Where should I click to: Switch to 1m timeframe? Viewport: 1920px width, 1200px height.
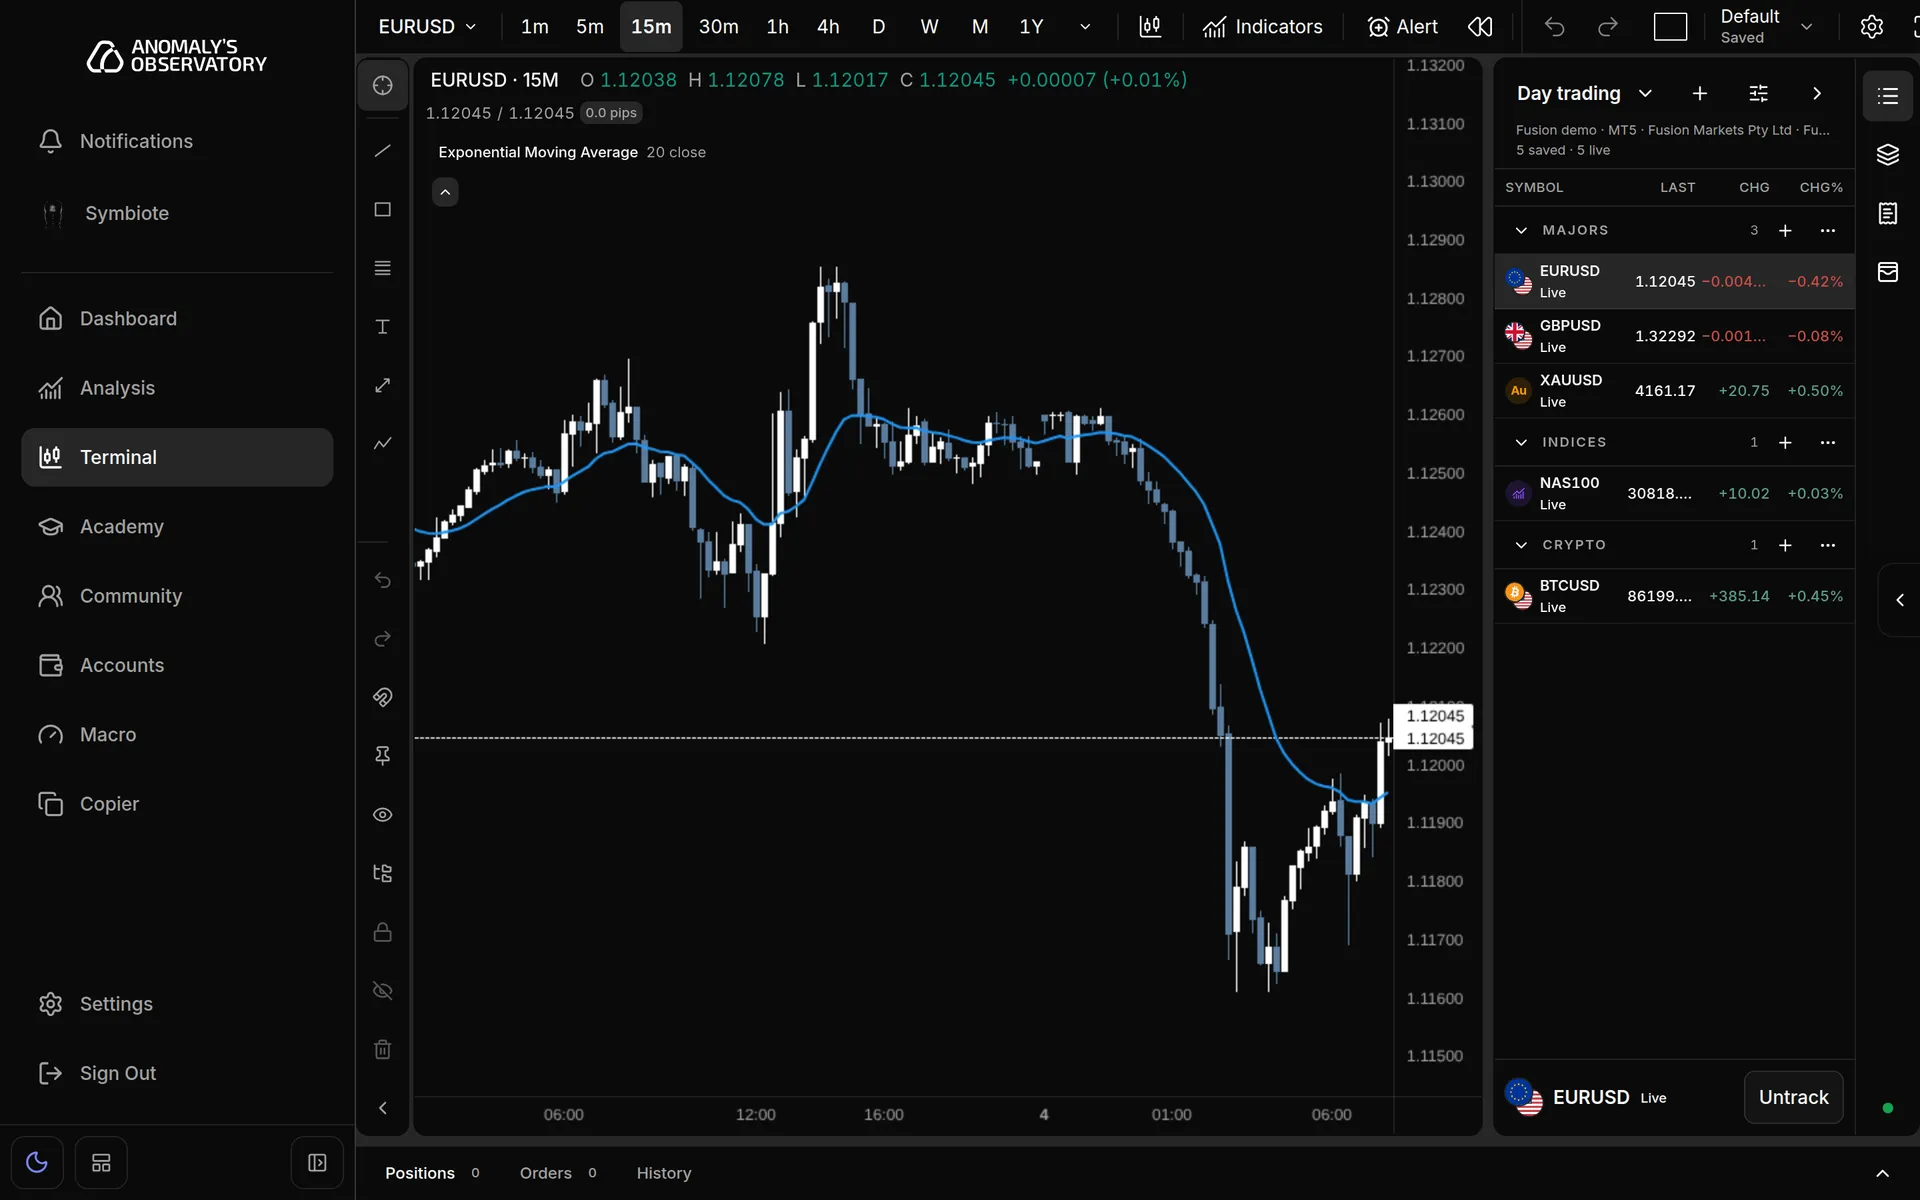coord(535,27)
